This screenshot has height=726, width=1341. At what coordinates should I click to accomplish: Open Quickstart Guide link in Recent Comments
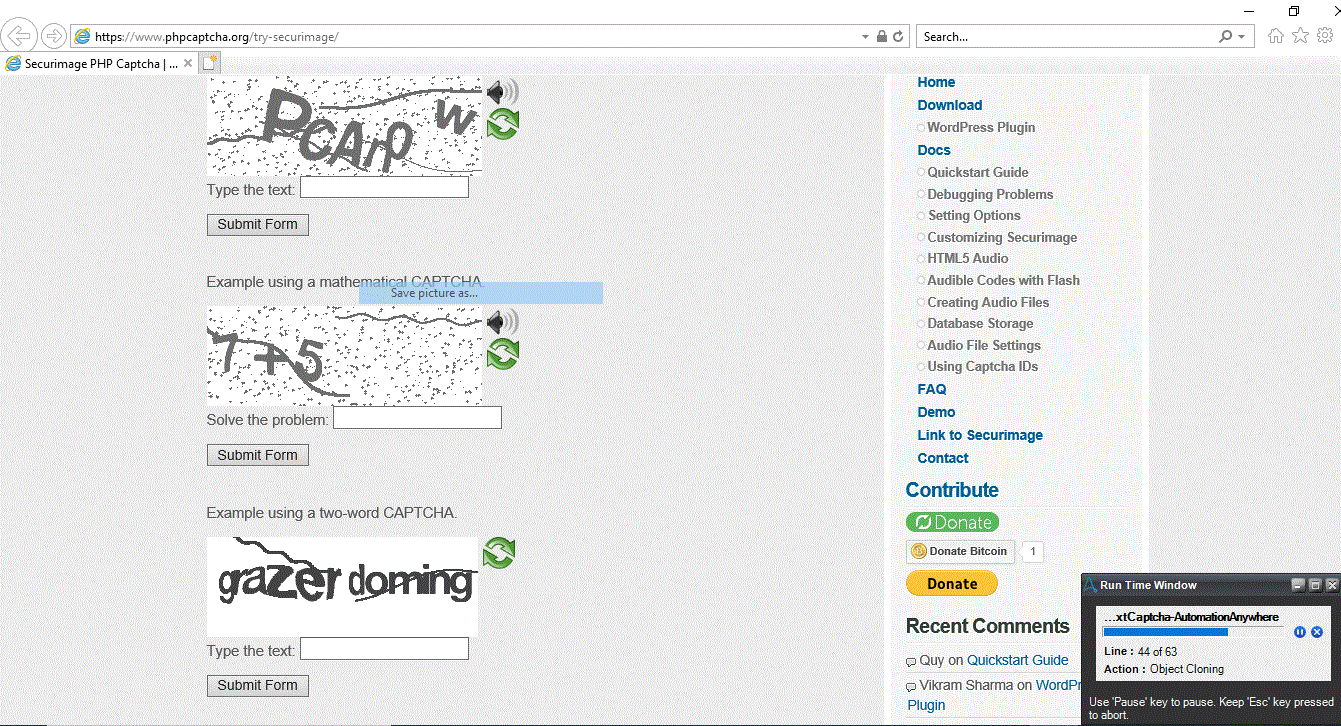pyautogui.click(x=1018, y=660)
